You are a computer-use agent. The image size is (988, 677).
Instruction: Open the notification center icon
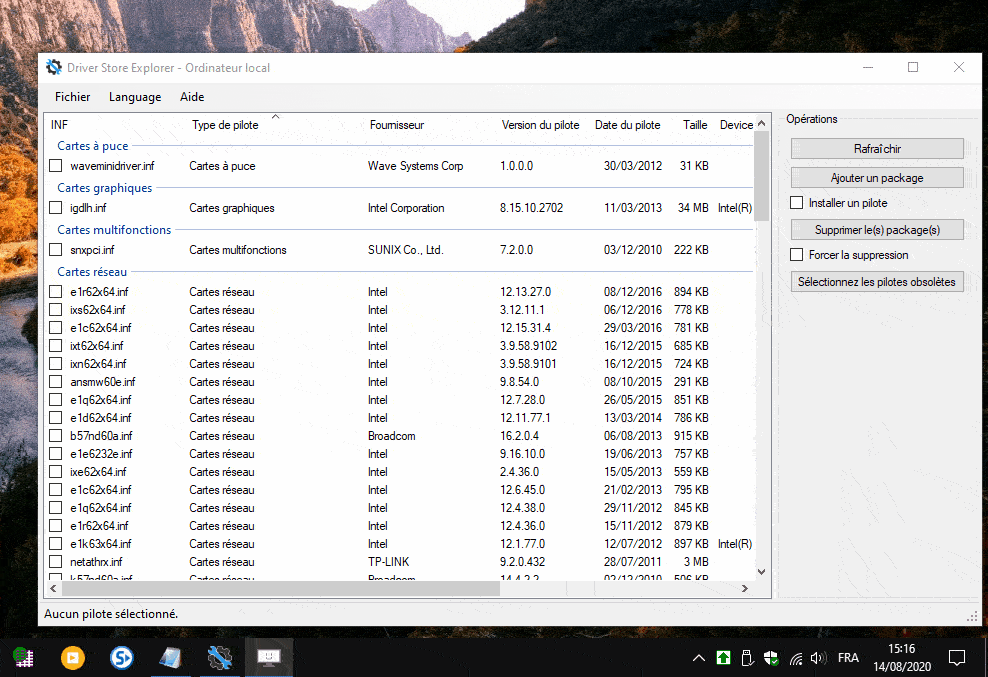point(956,658)
